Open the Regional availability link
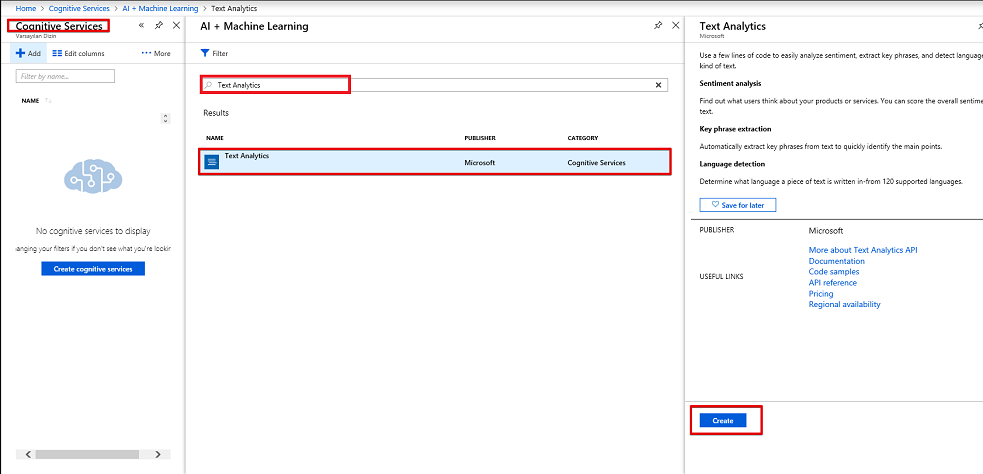The width and height of the screenshot is (983, 474). point(844,304)
